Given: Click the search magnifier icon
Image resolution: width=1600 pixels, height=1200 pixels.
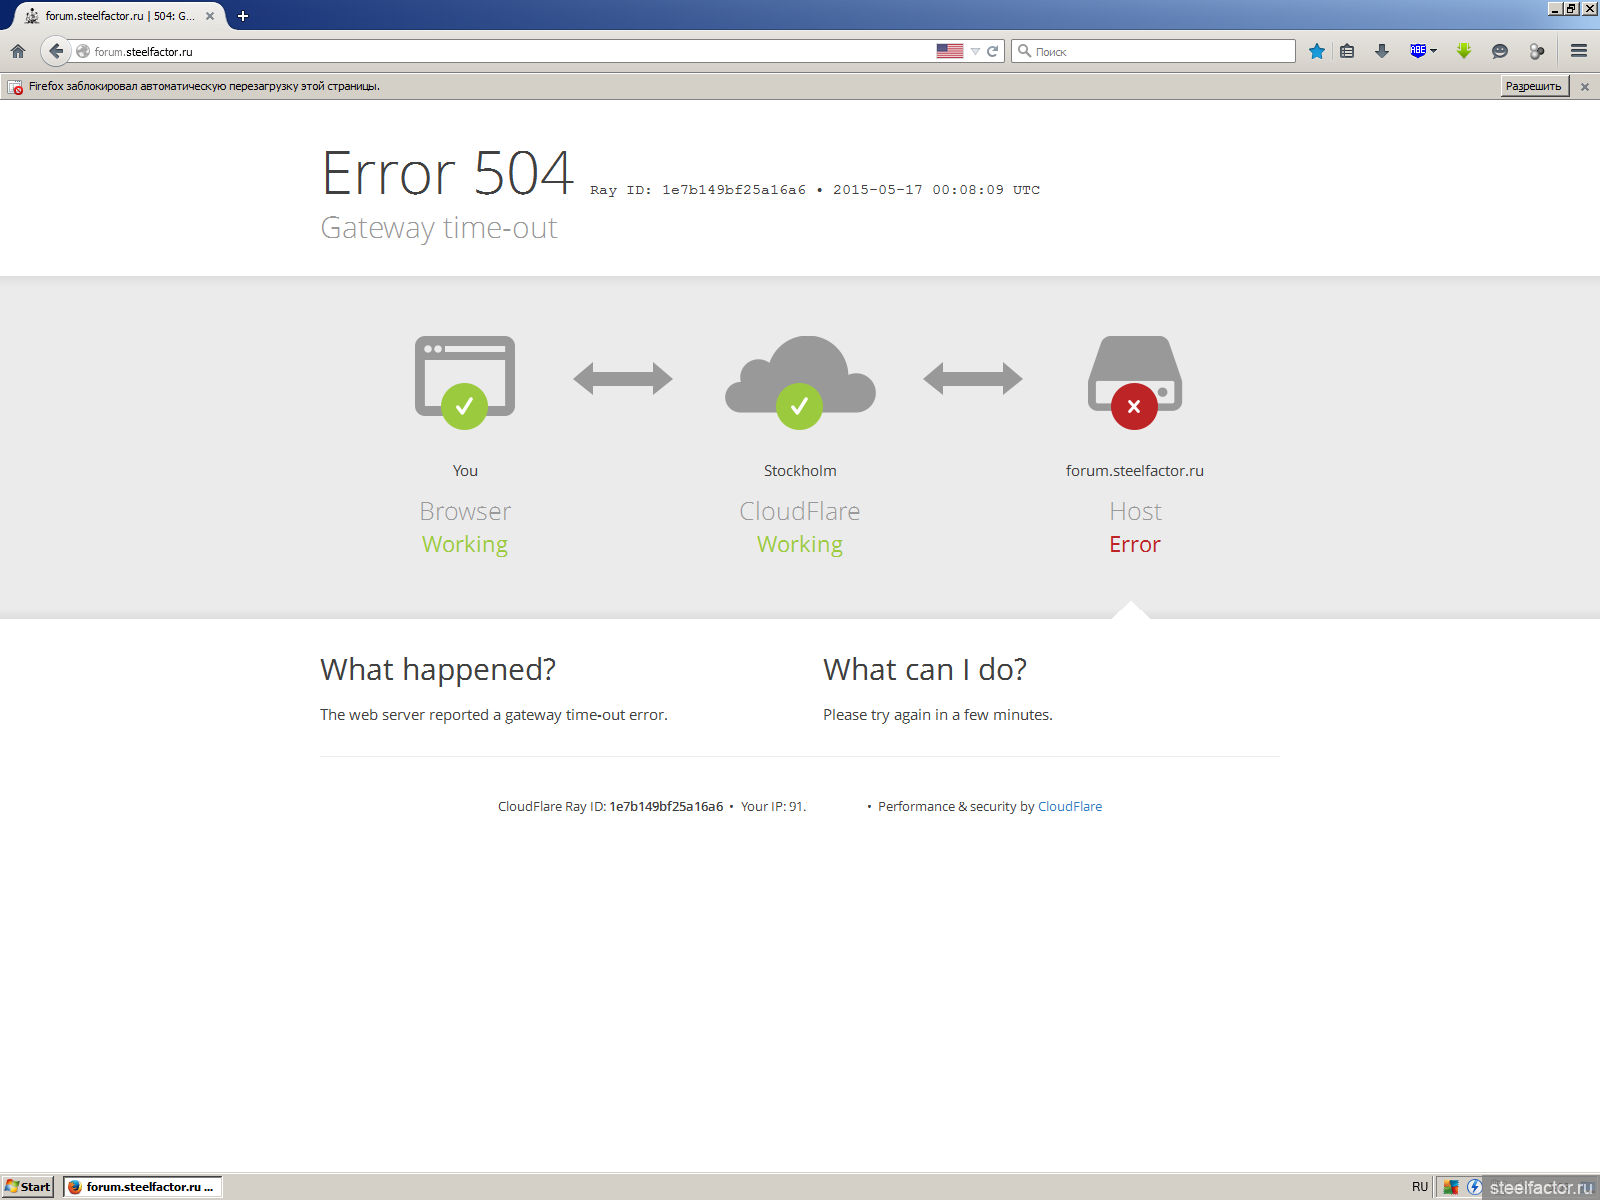Looking at the screenshot, I should [x=1024, y=51].
